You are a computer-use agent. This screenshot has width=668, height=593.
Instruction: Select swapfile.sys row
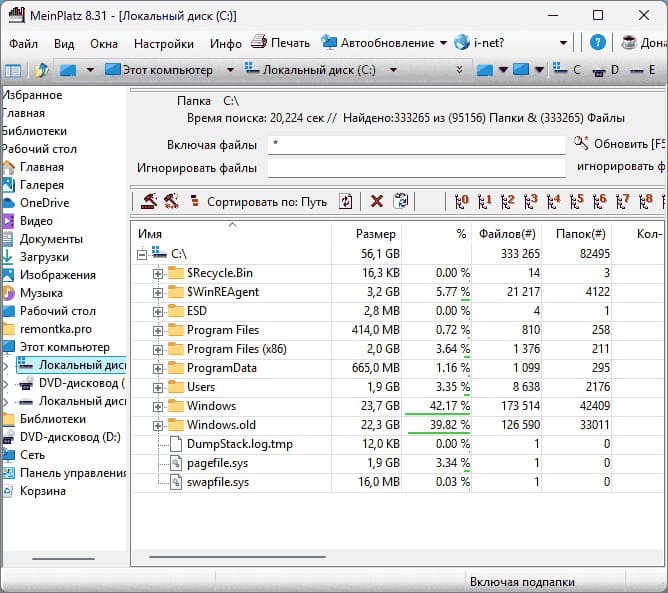(398, 482)
